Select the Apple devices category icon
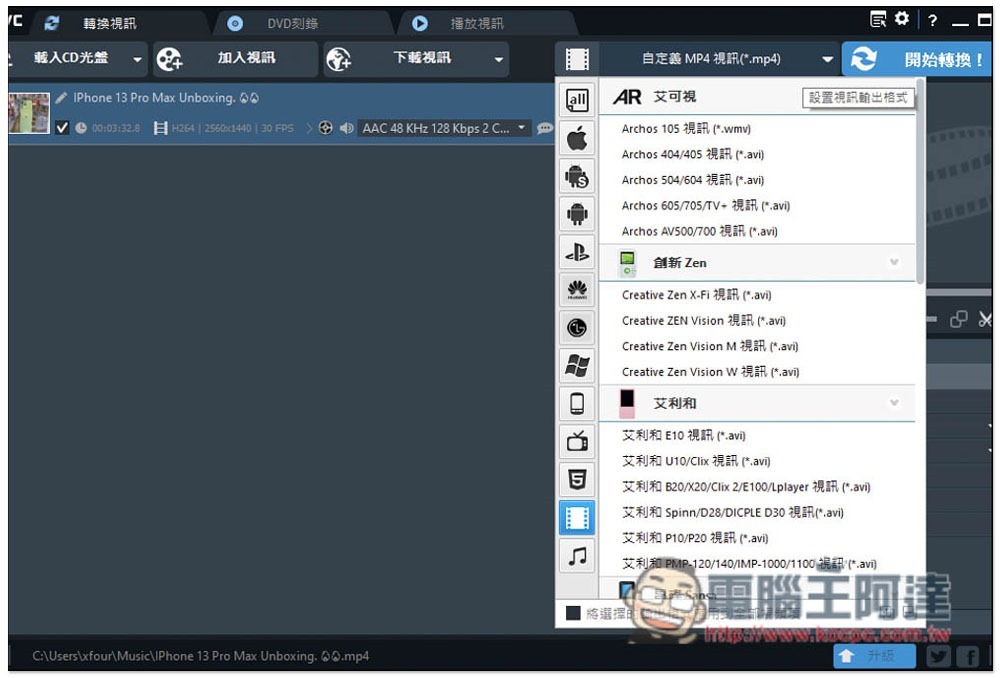Image resolution: width=1000 pixels, height=678 pixels. tap(577, 138)
